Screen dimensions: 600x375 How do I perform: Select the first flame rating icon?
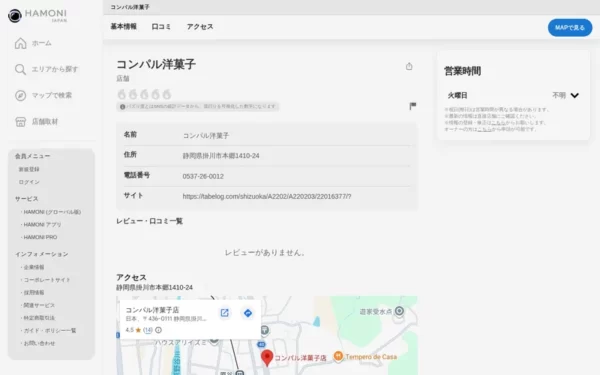pos(122,94)
